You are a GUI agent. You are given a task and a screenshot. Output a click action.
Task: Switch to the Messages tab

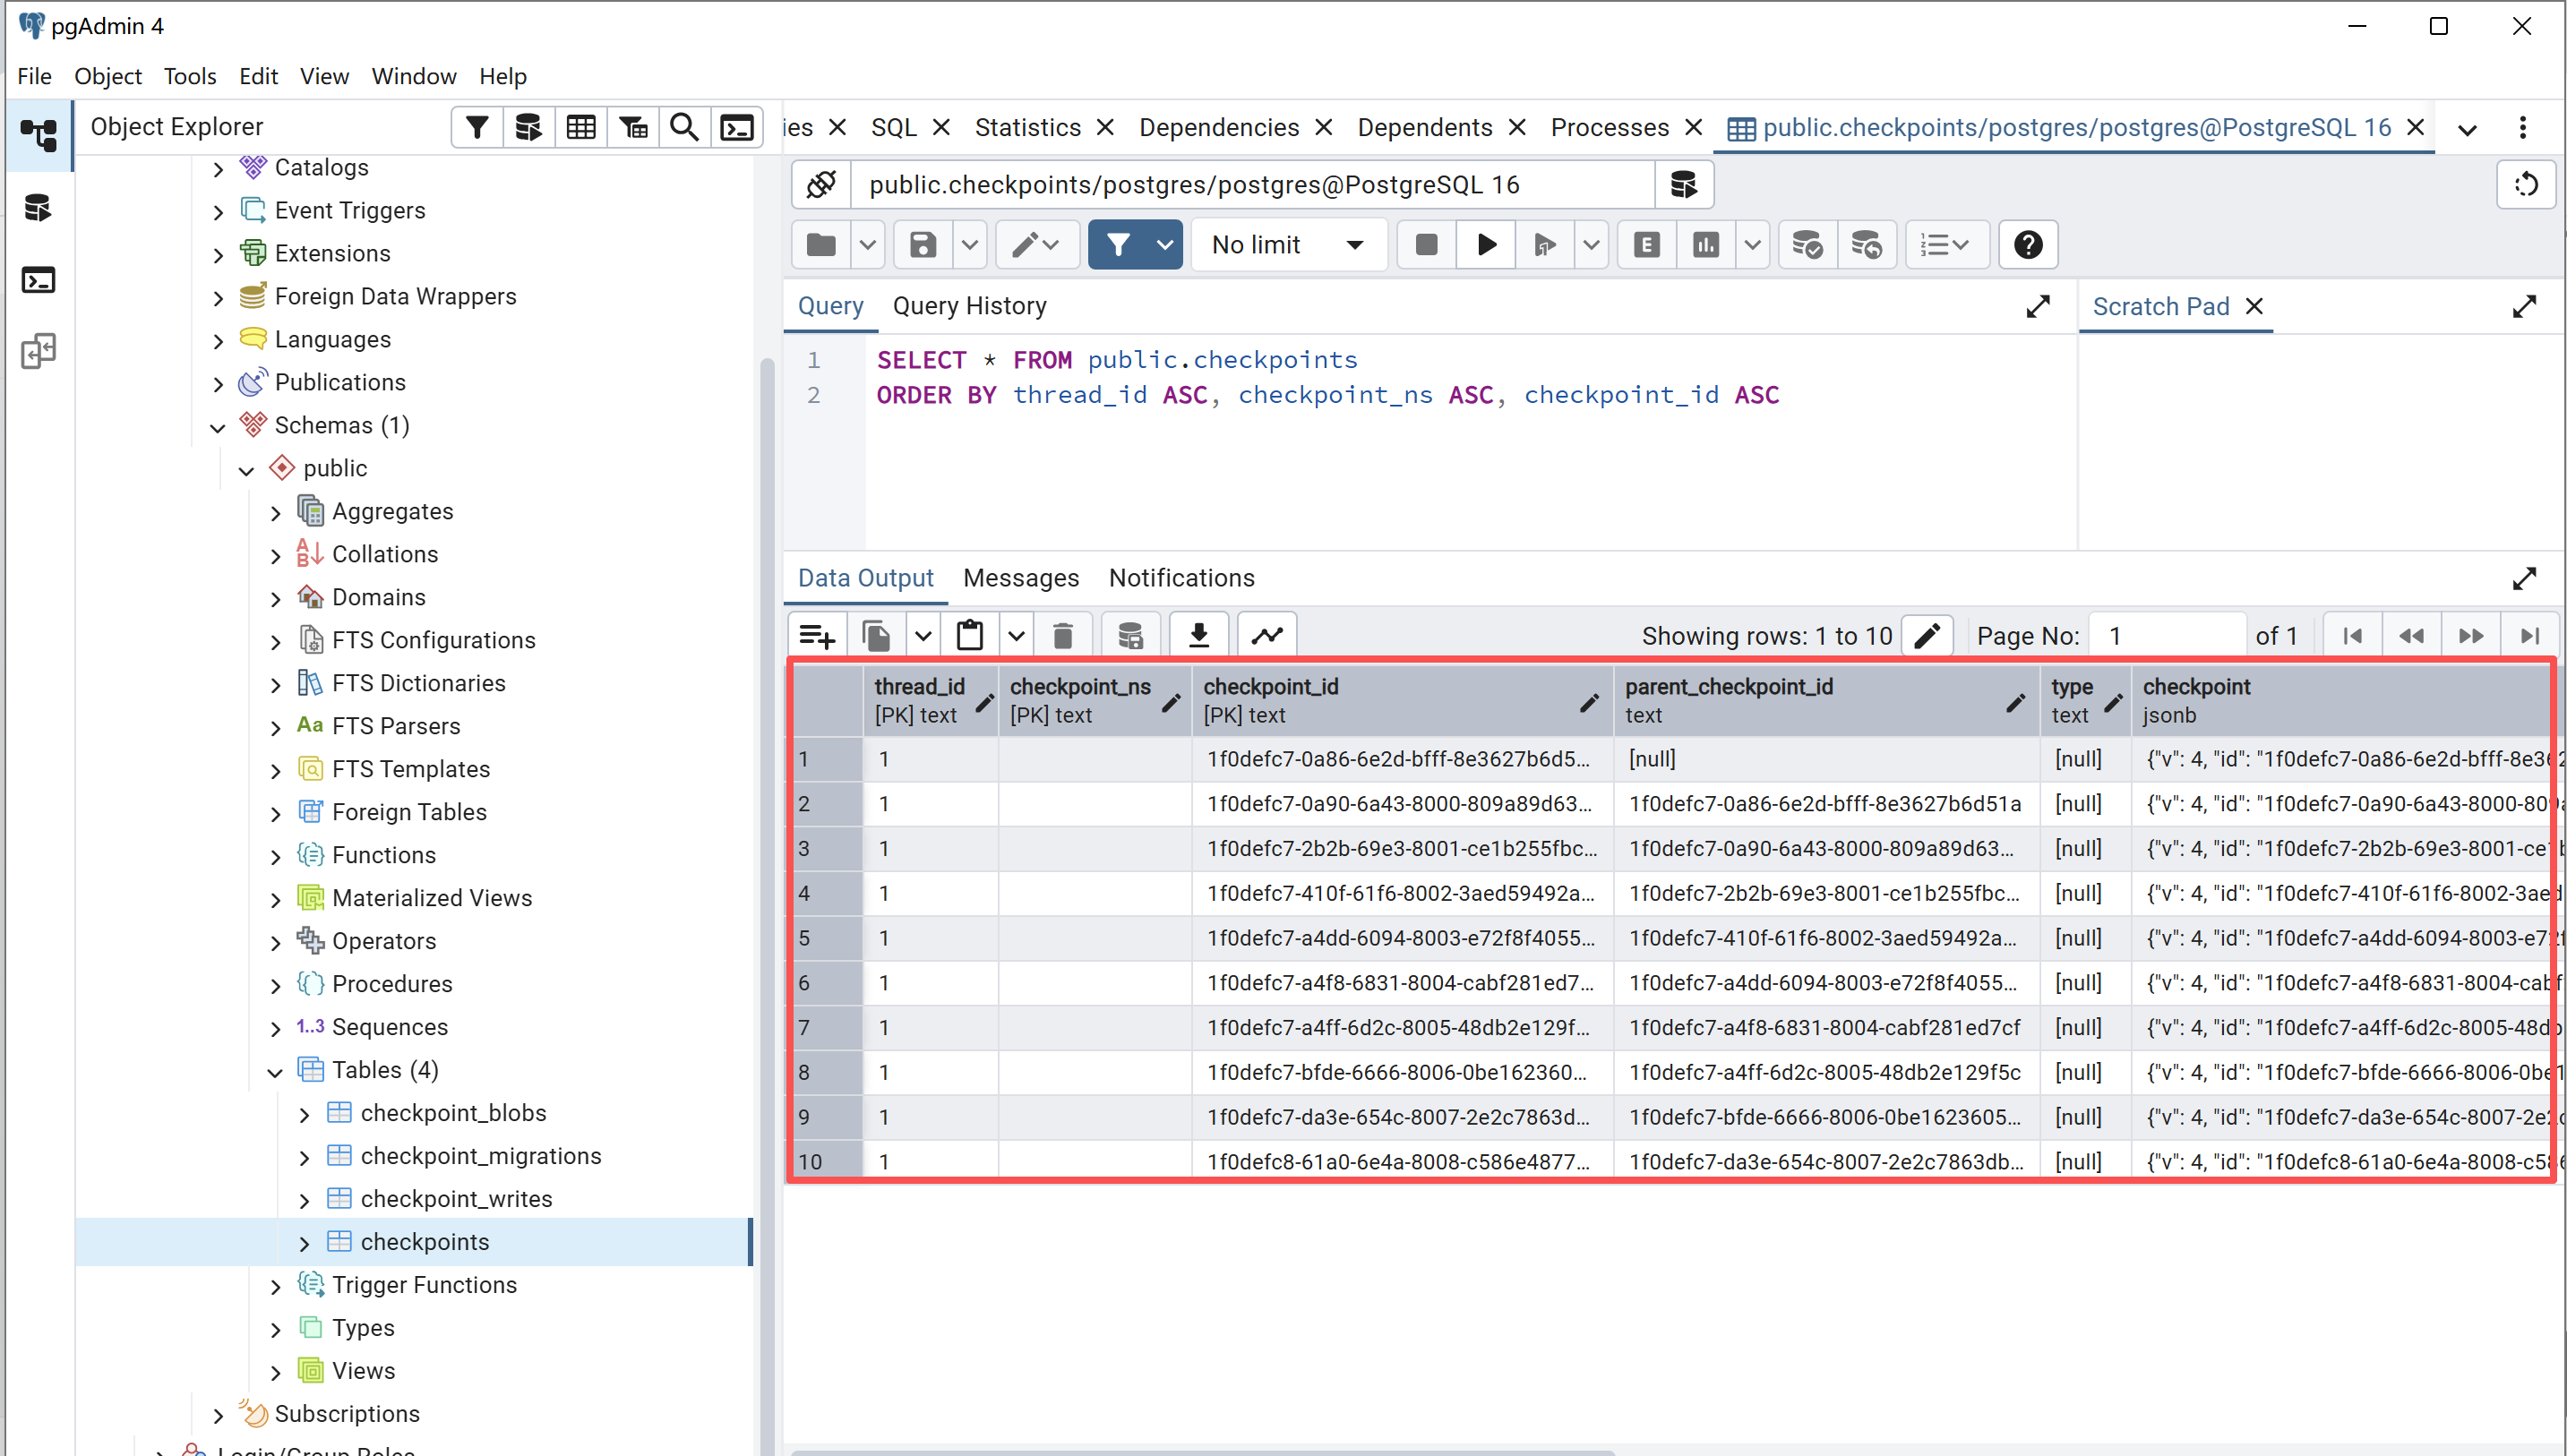coord(1020,578)
